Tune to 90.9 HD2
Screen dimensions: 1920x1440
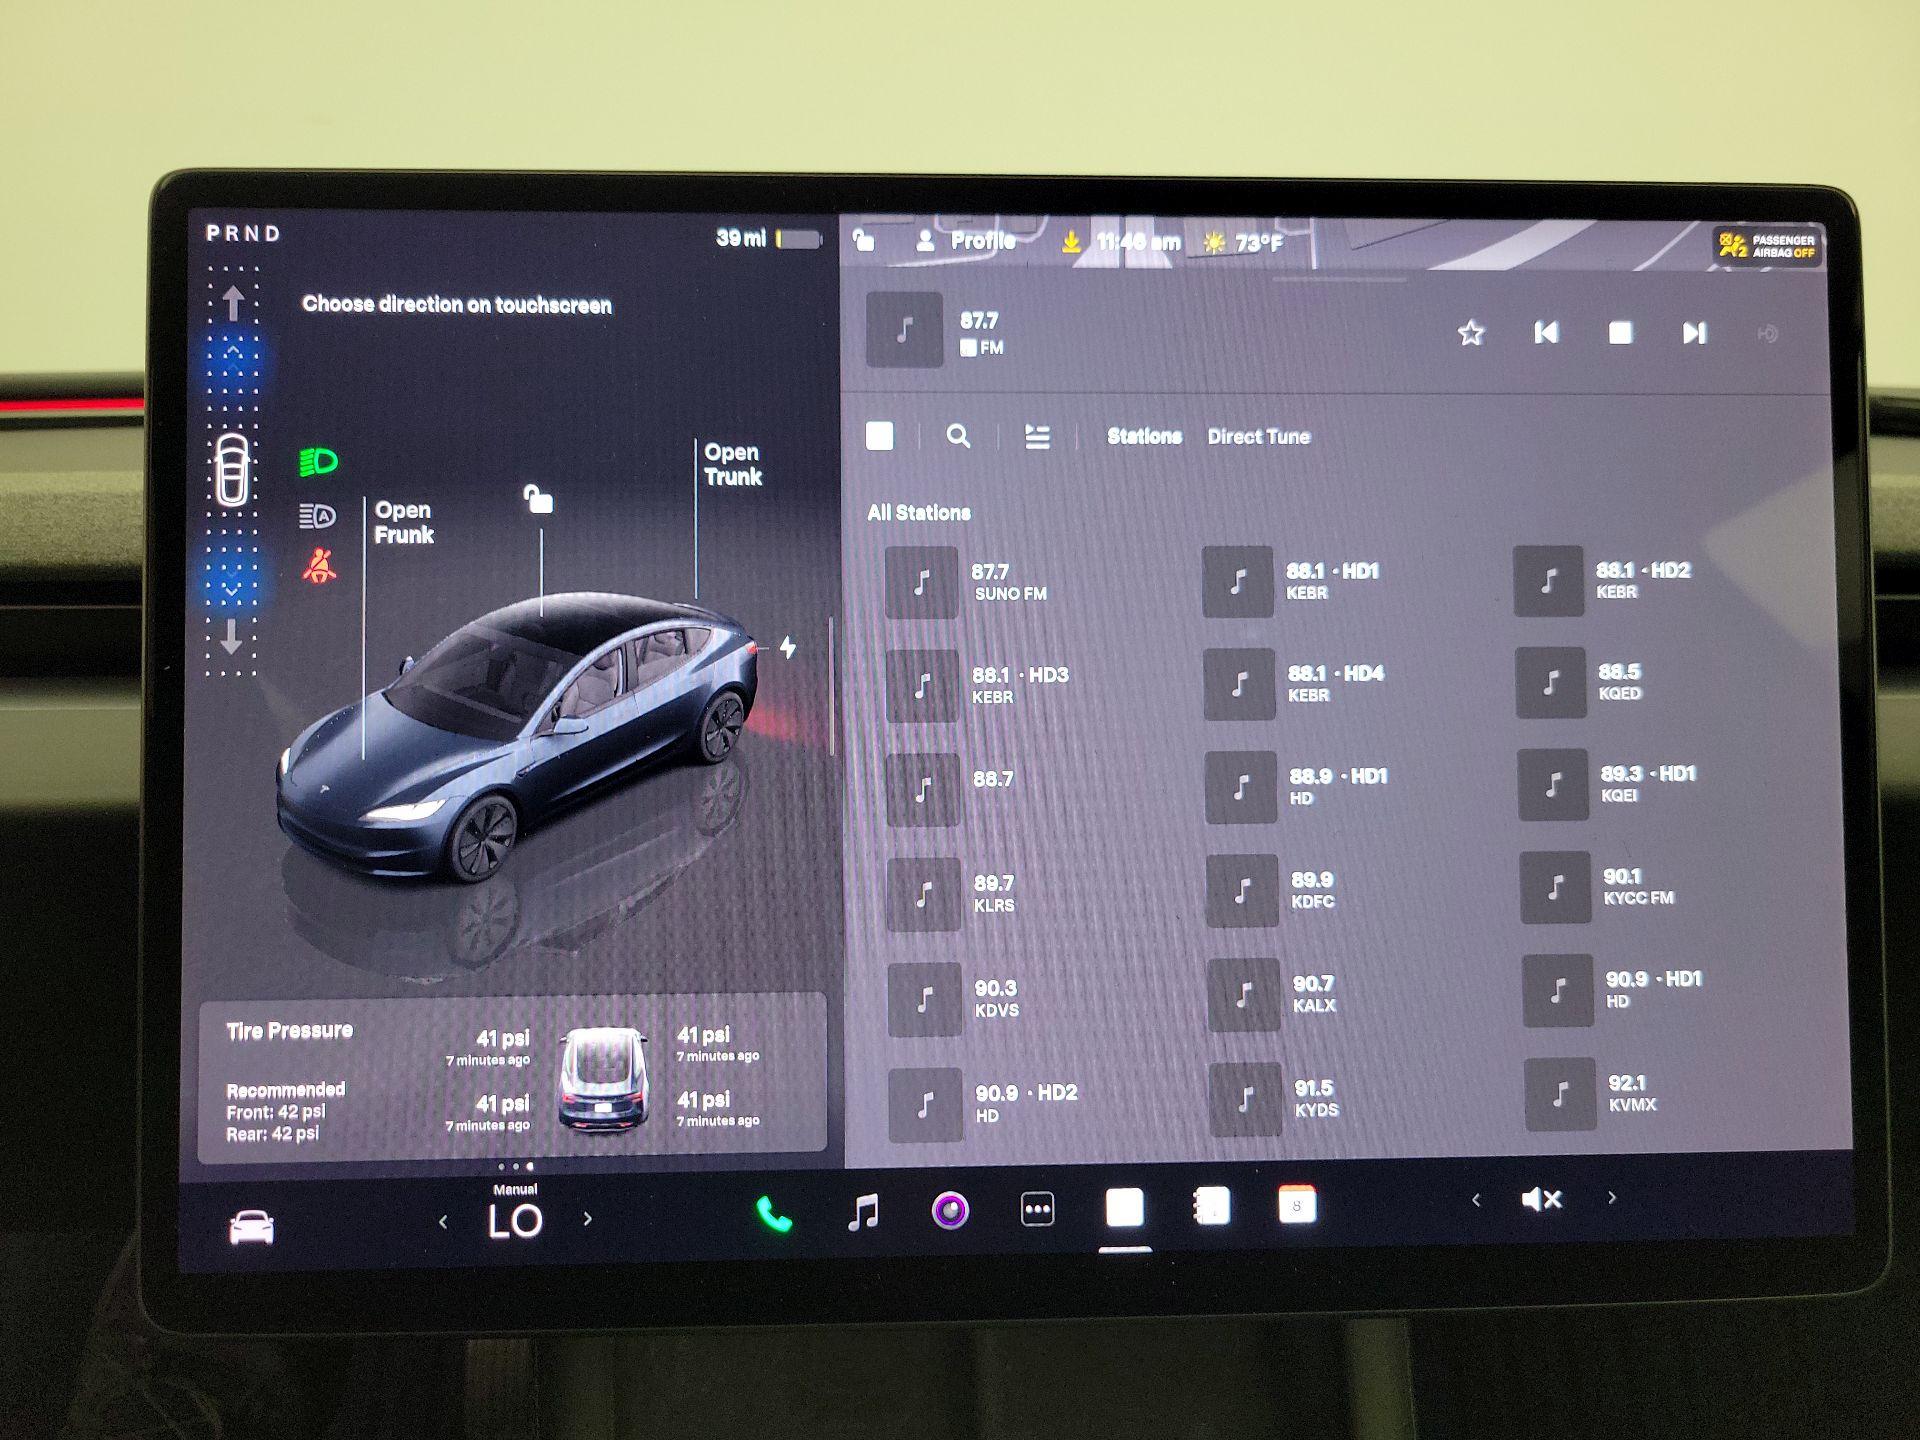(985, 1105)
